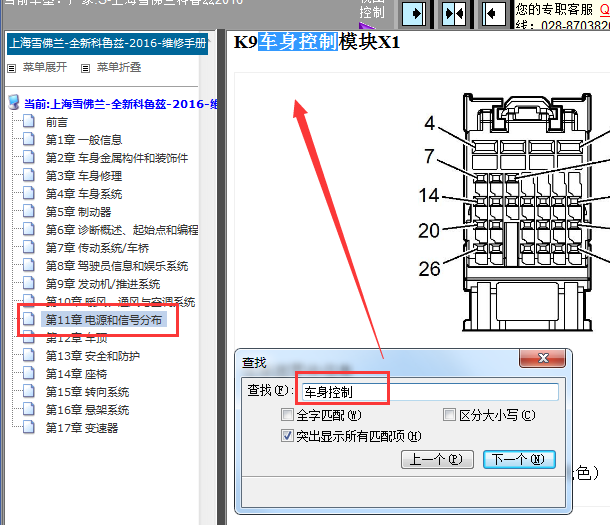Click the 菜单展开 list icon
The height and width of the screenshot is (525, 610).
(12, 68)
